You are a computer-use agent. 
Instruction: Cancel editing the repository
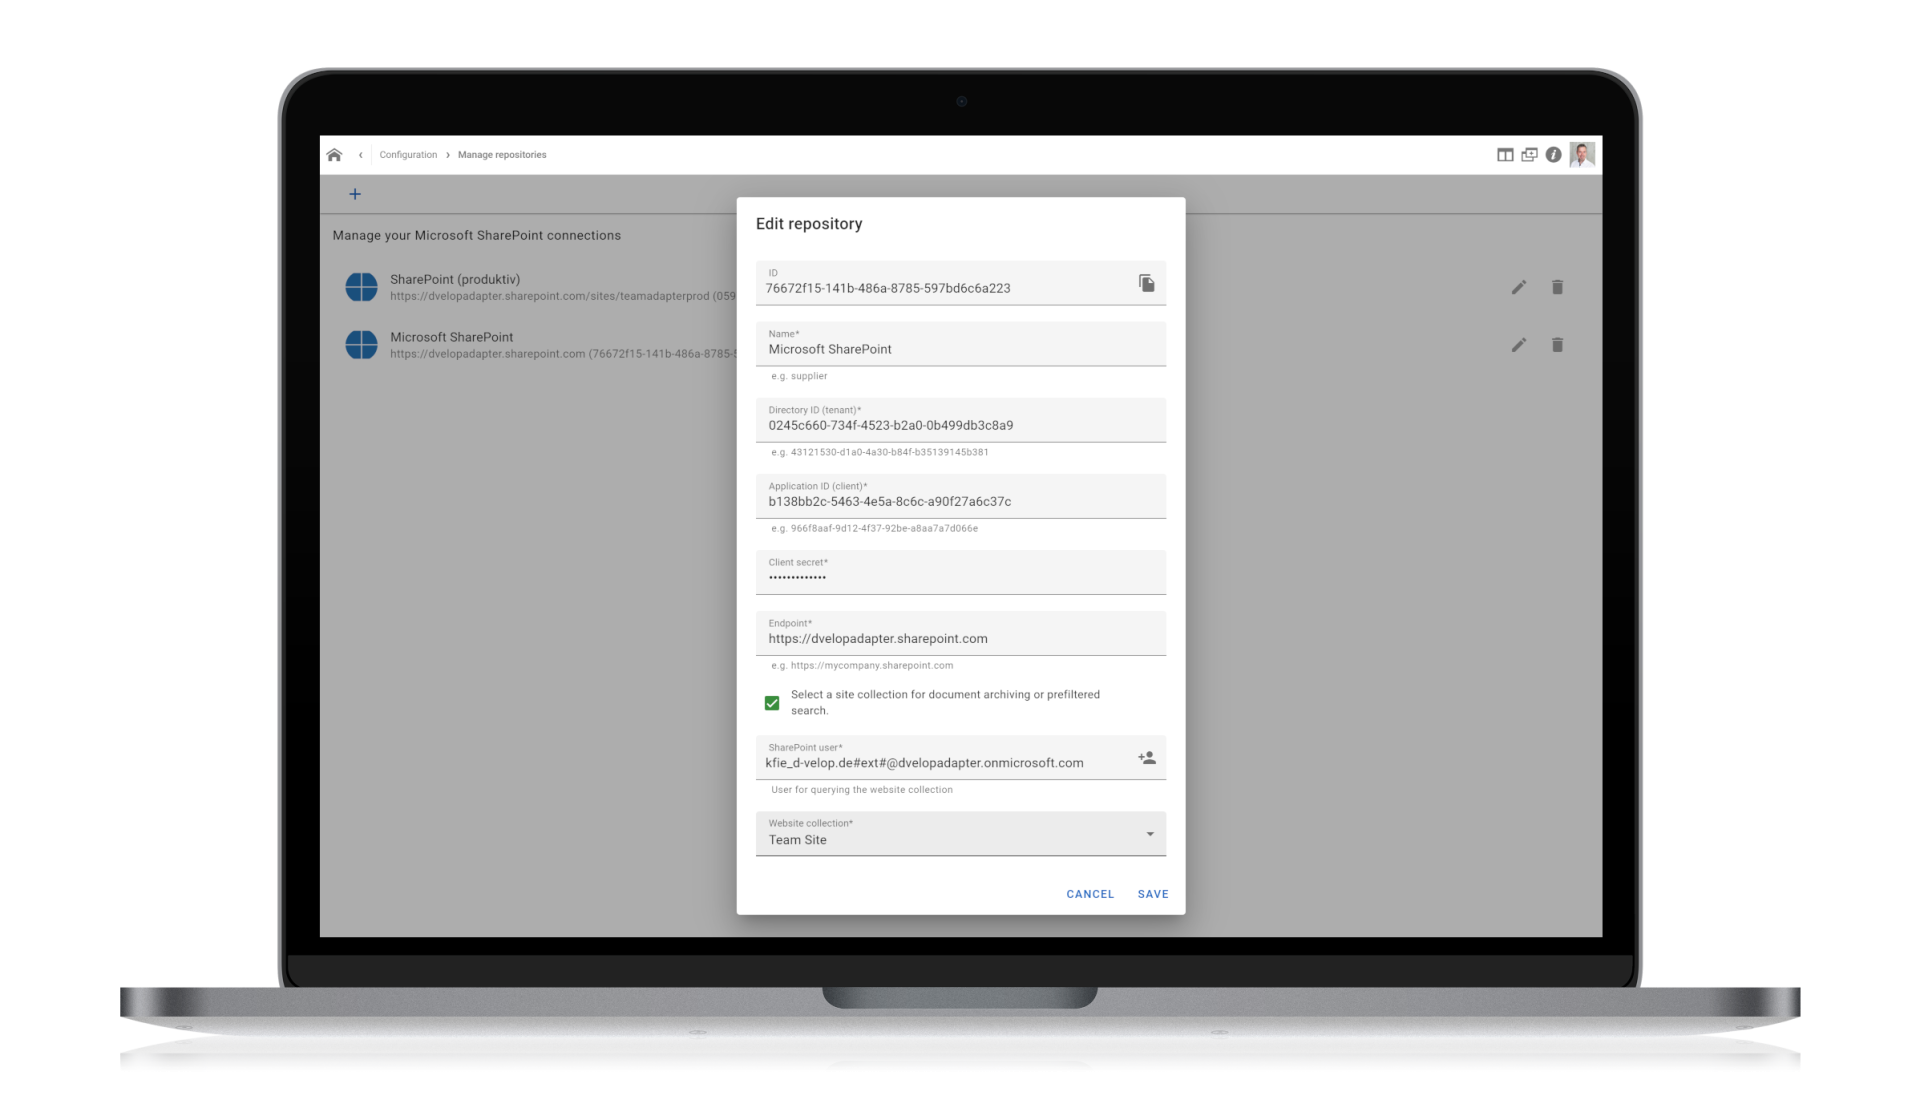tap(1089, 893)
